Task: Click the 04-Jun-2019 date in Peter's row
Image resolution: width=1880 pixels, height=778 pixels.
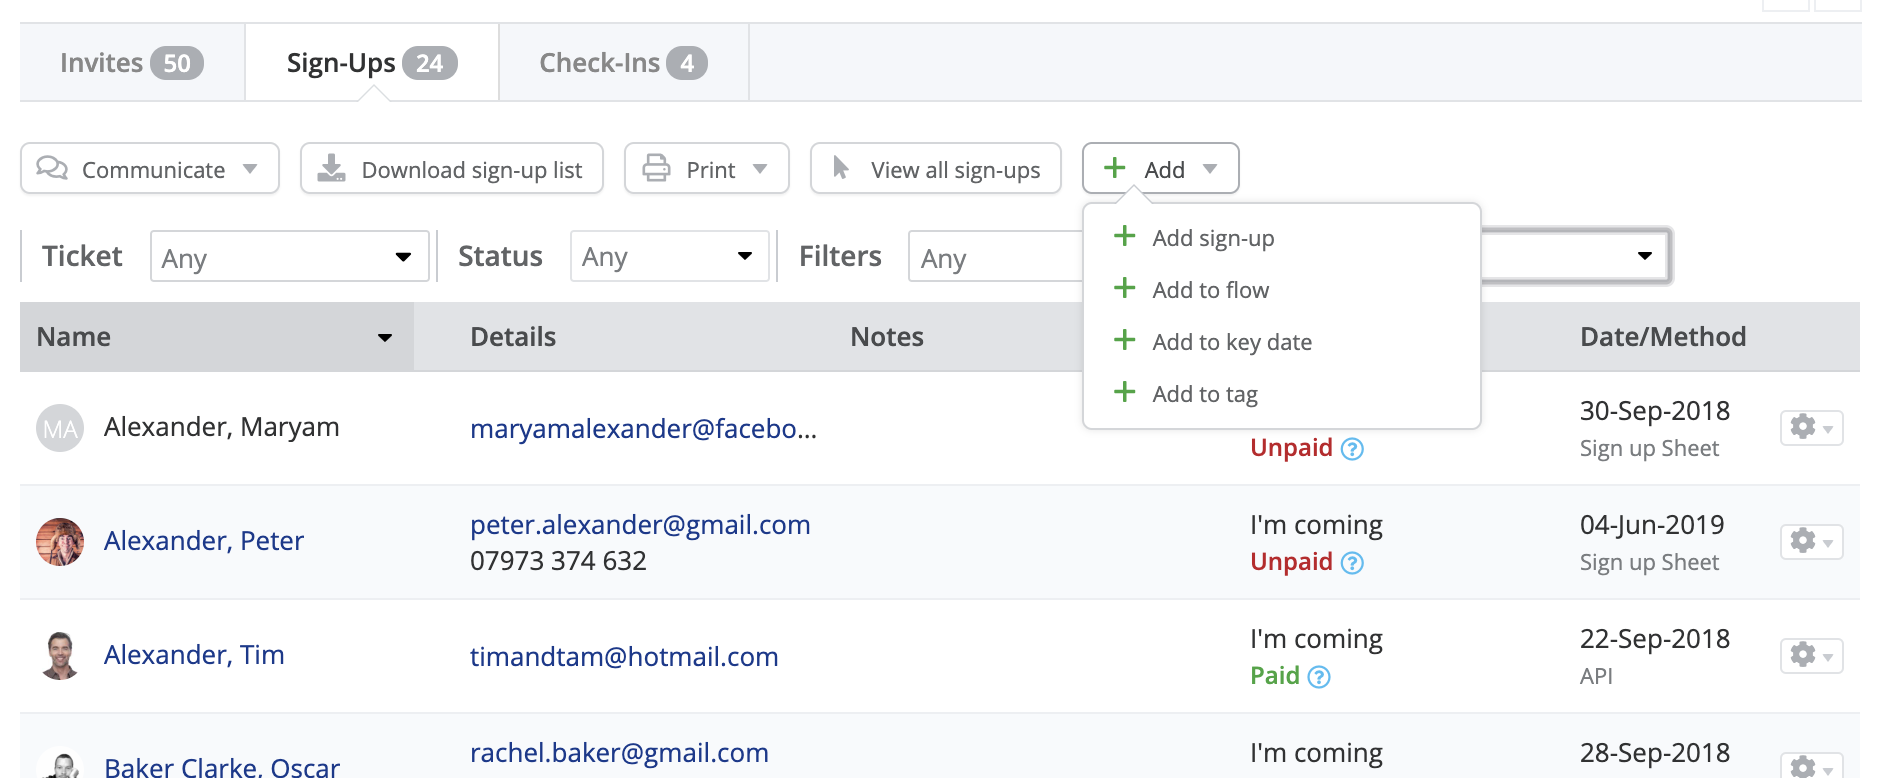Action: [1652, 525]
